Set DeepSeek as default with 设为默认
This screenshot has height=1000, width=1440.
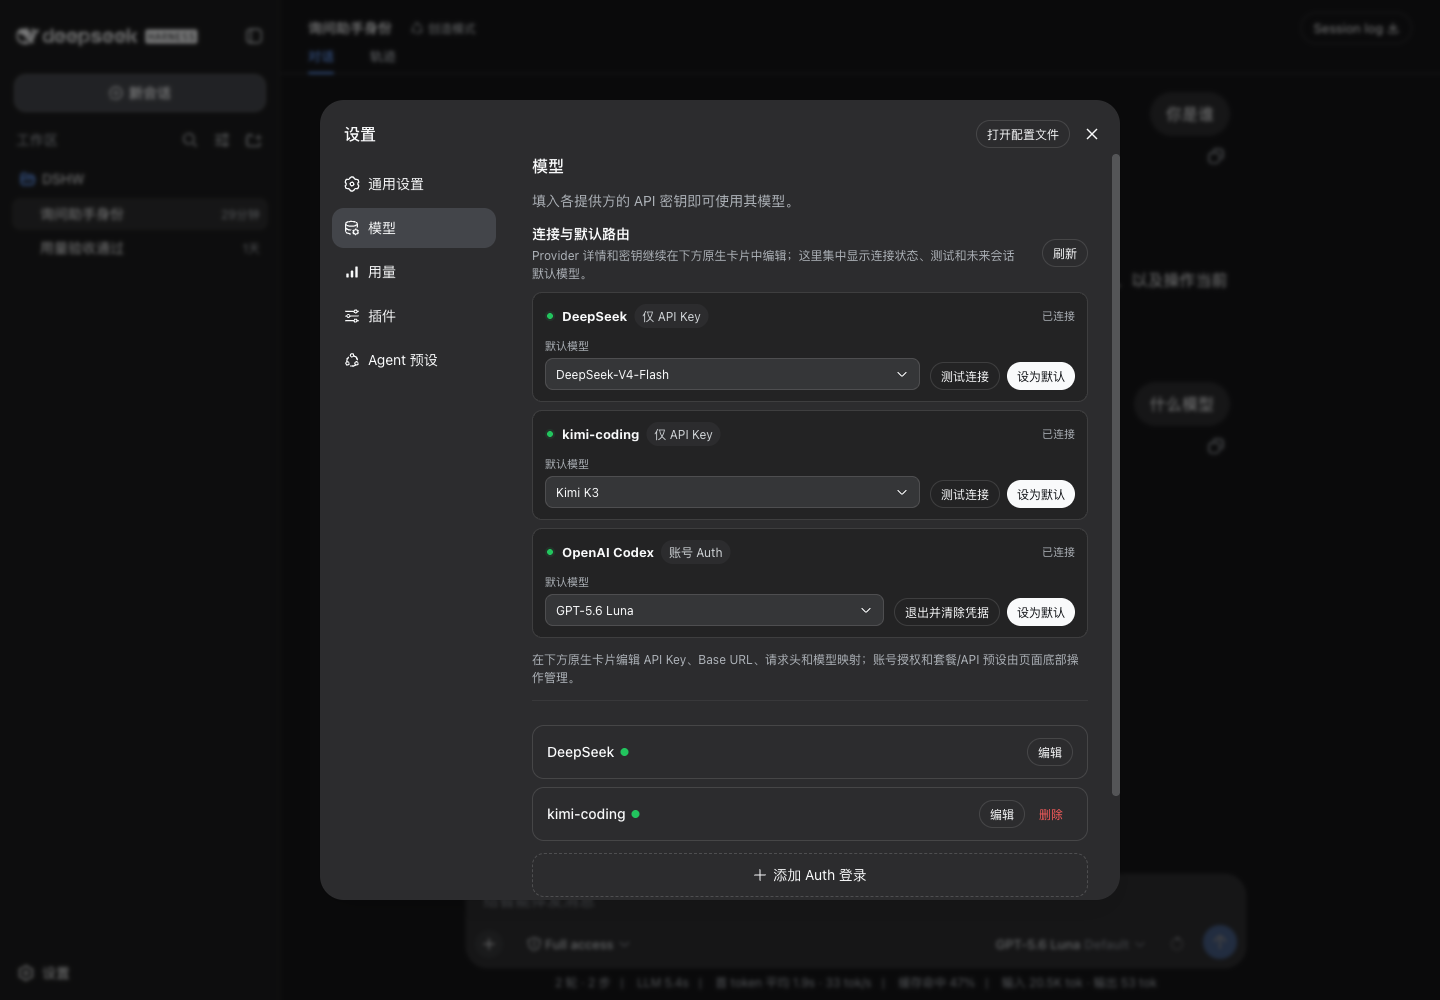click(1041, 376)
